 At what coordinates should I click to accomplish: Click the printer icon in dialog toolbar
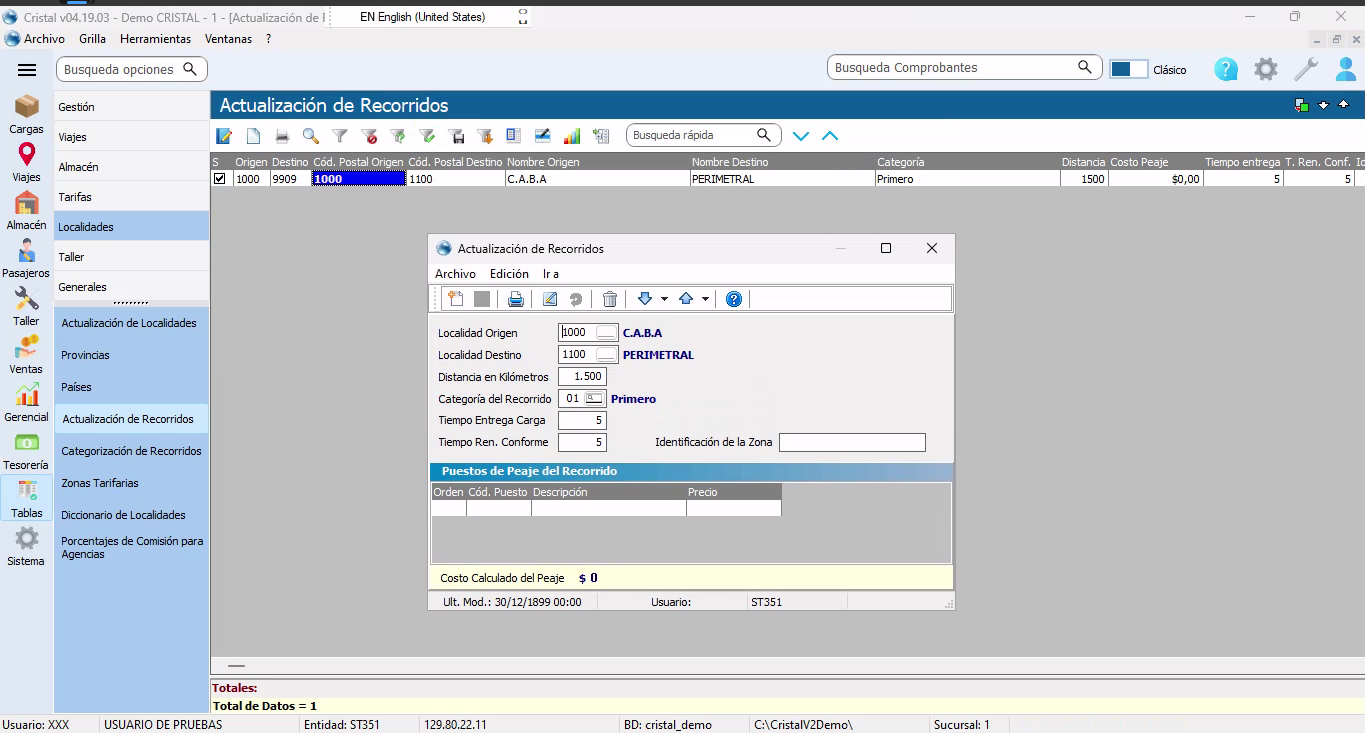[x=516, y=299]
